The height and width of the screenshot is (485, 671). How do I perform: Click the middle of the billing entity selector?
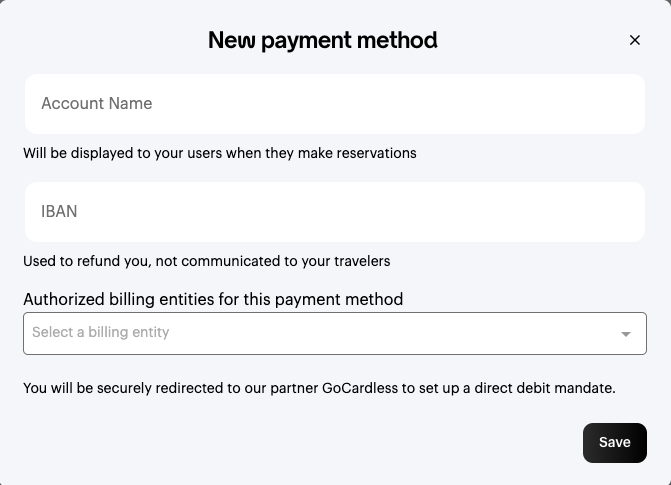click(x=334, y=333)
